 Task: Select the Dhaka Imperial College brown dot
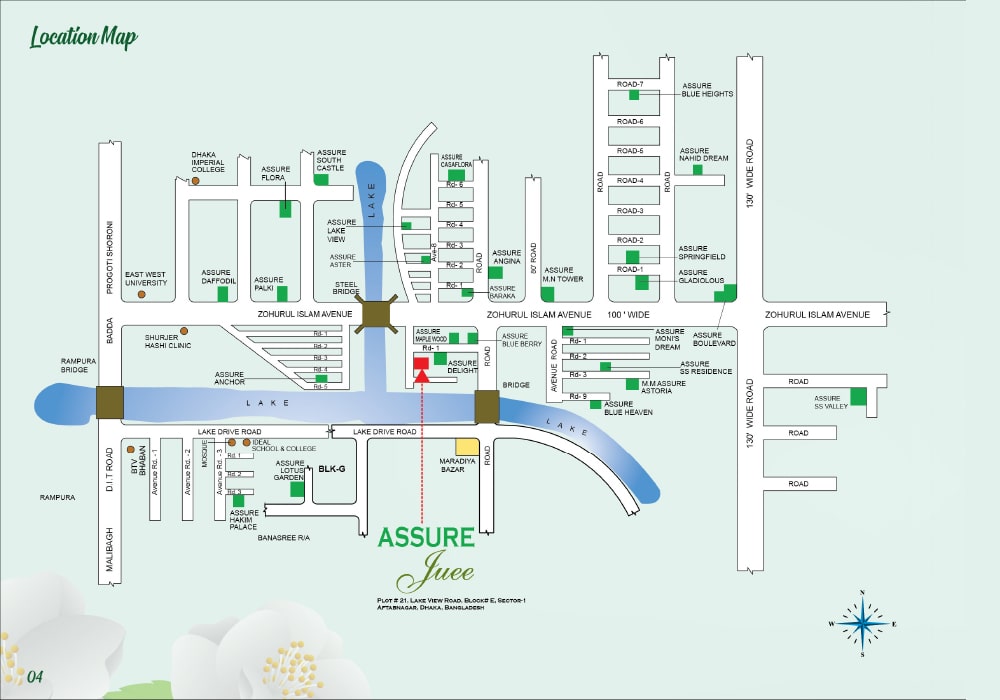click(195, 181)
